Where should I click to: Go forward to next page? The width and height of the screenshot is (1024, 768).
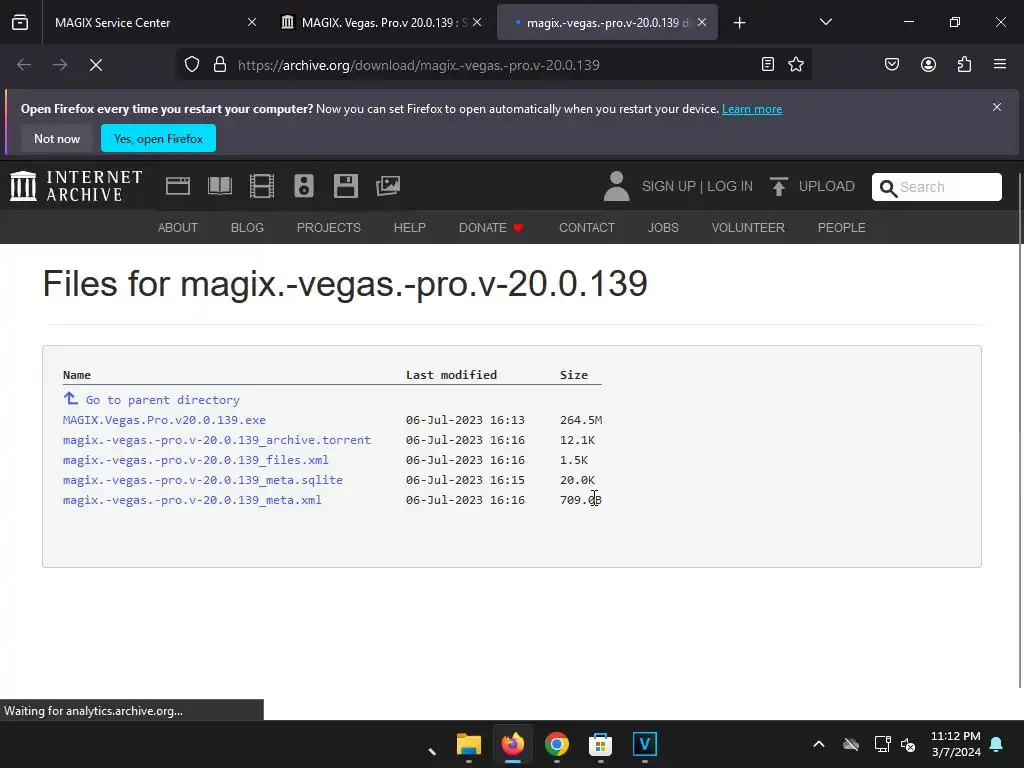60,65
